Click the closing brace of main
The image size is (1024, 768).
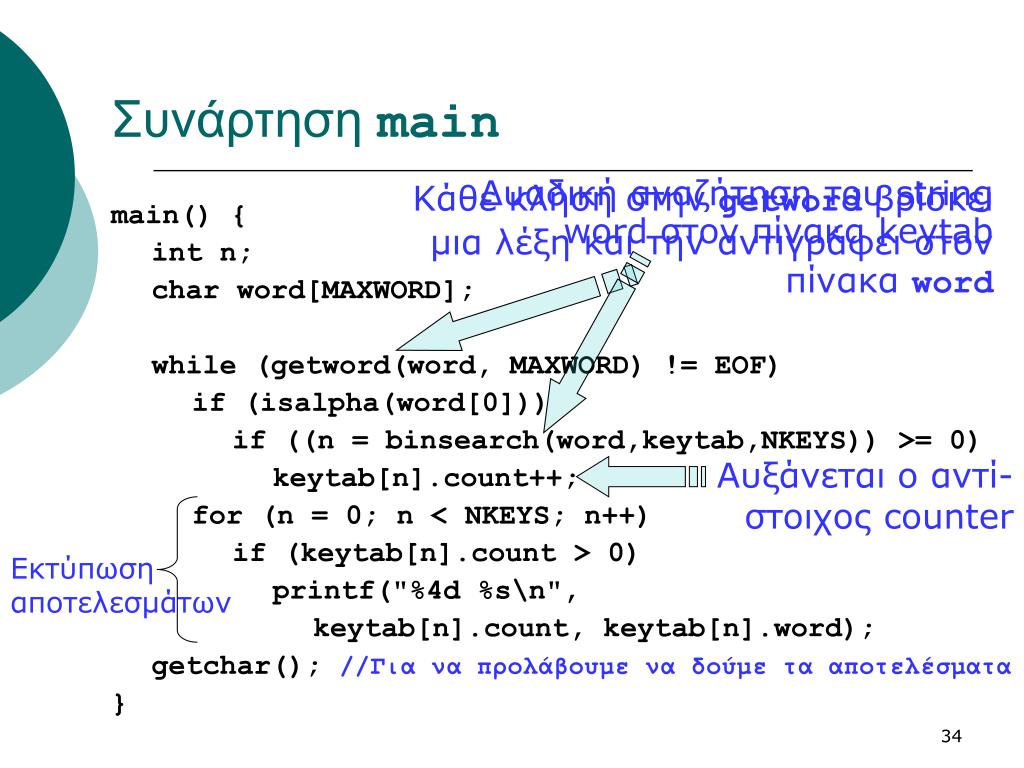tap(119, 704)
